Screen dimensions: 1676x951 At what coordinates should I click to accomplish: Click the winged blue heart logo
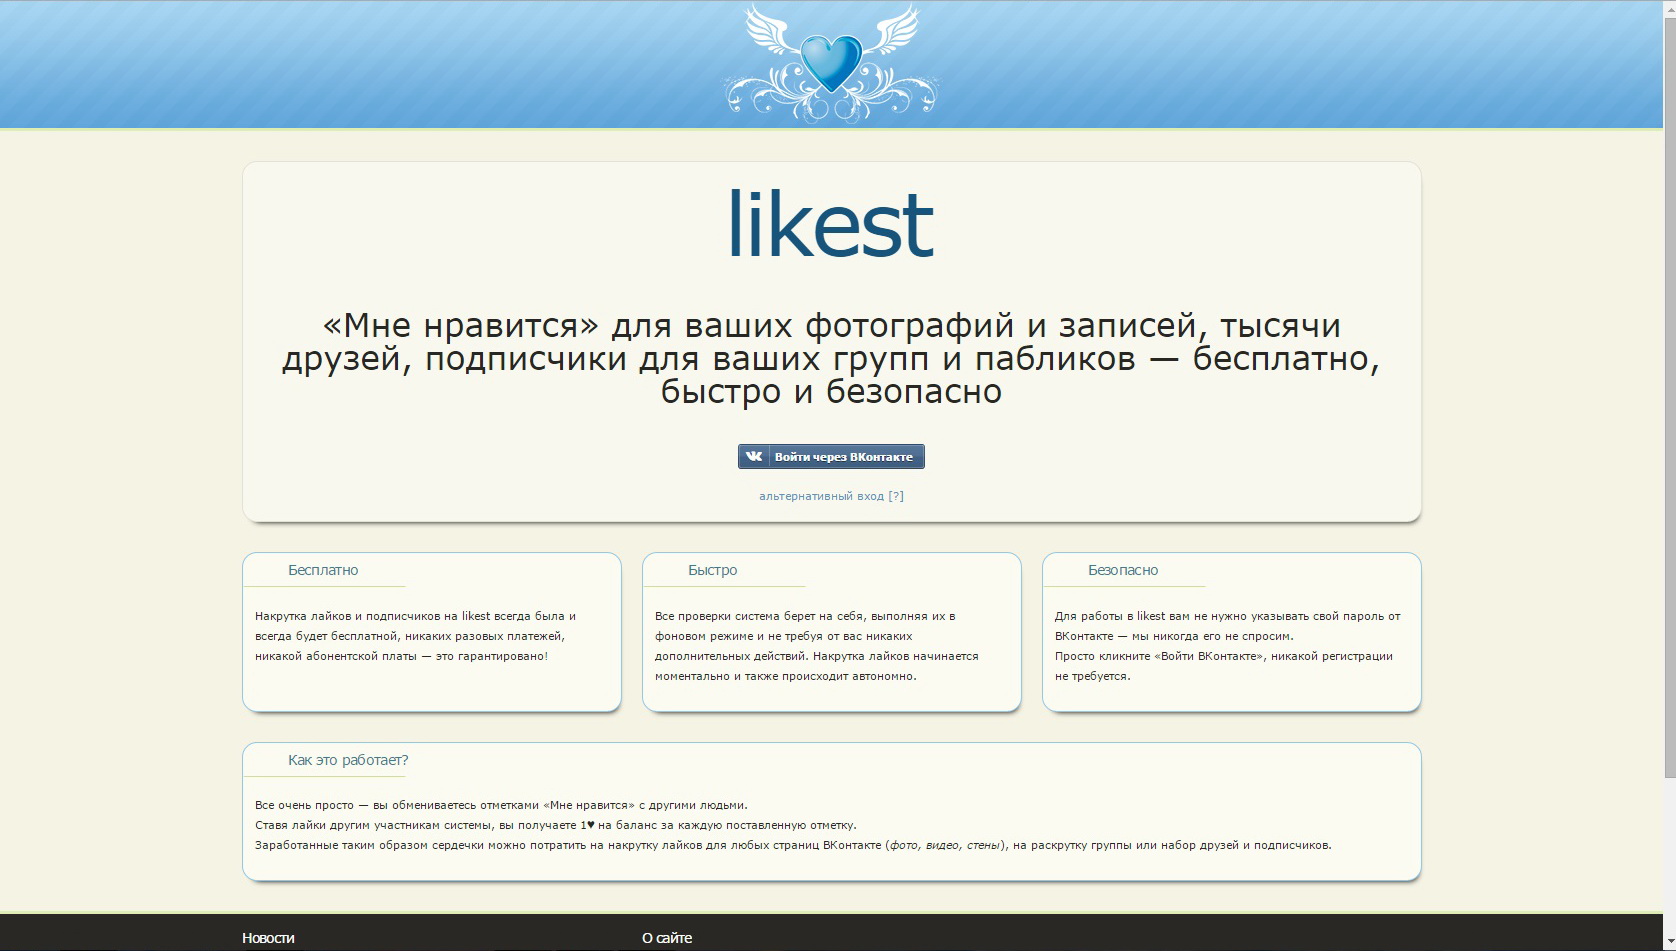(x=831, y=63)
